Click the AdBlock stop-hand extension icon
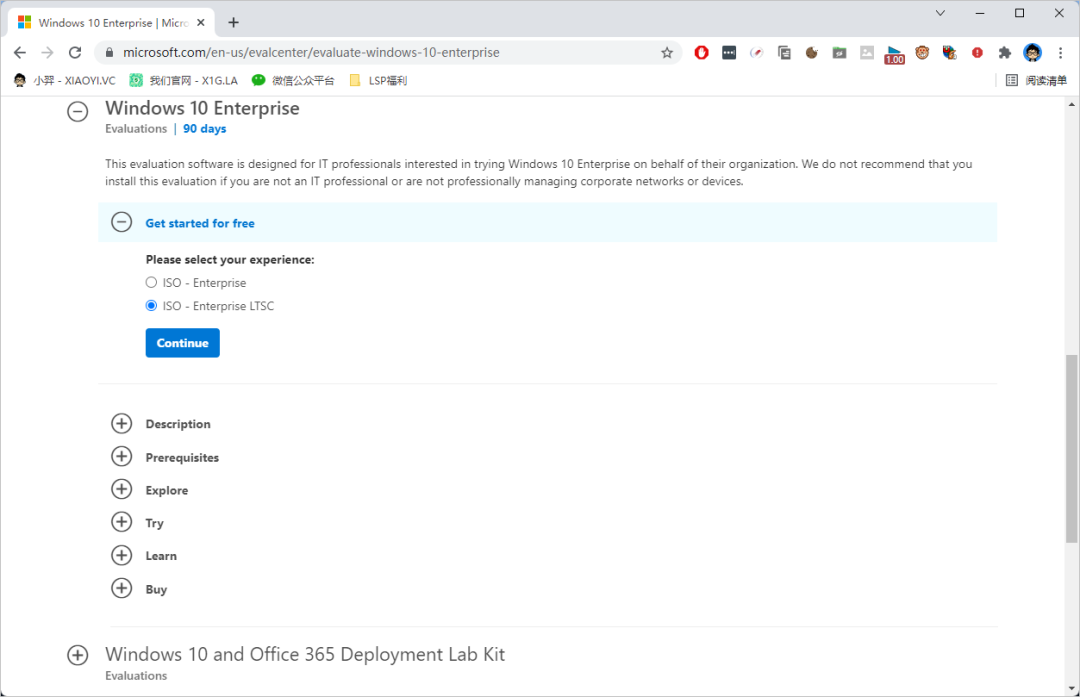Screen dimensions: 1080x697 point(702,53)
